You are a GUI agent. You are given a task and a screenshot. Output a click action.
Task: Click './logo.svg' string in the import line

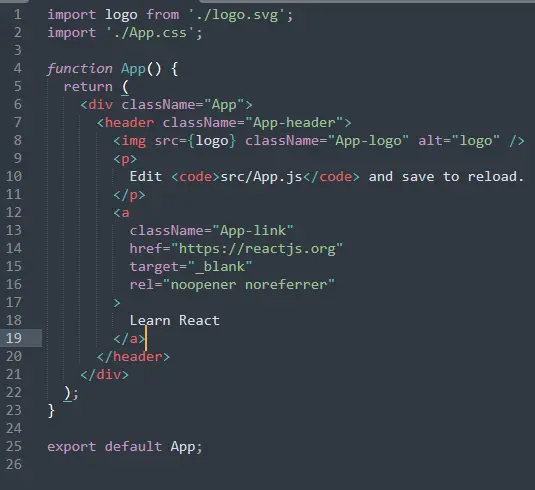click(x=236, y=15)
